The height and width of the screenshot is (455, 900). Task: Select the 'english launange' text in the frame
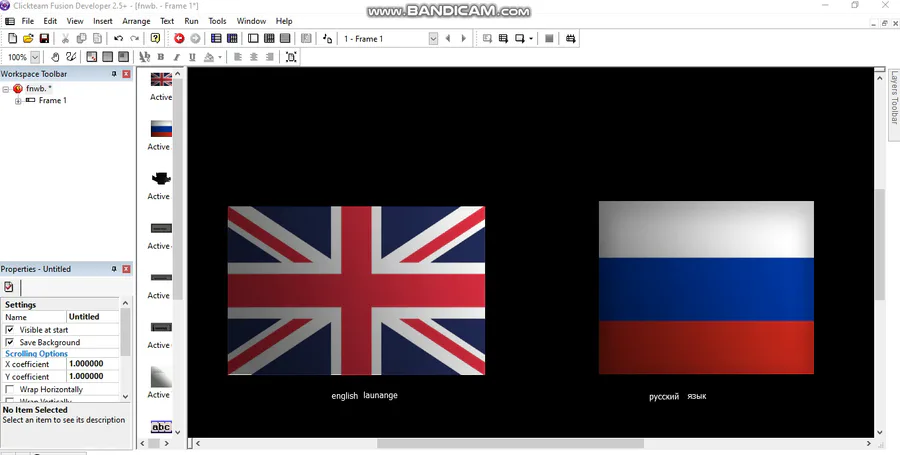pos(364,395)
